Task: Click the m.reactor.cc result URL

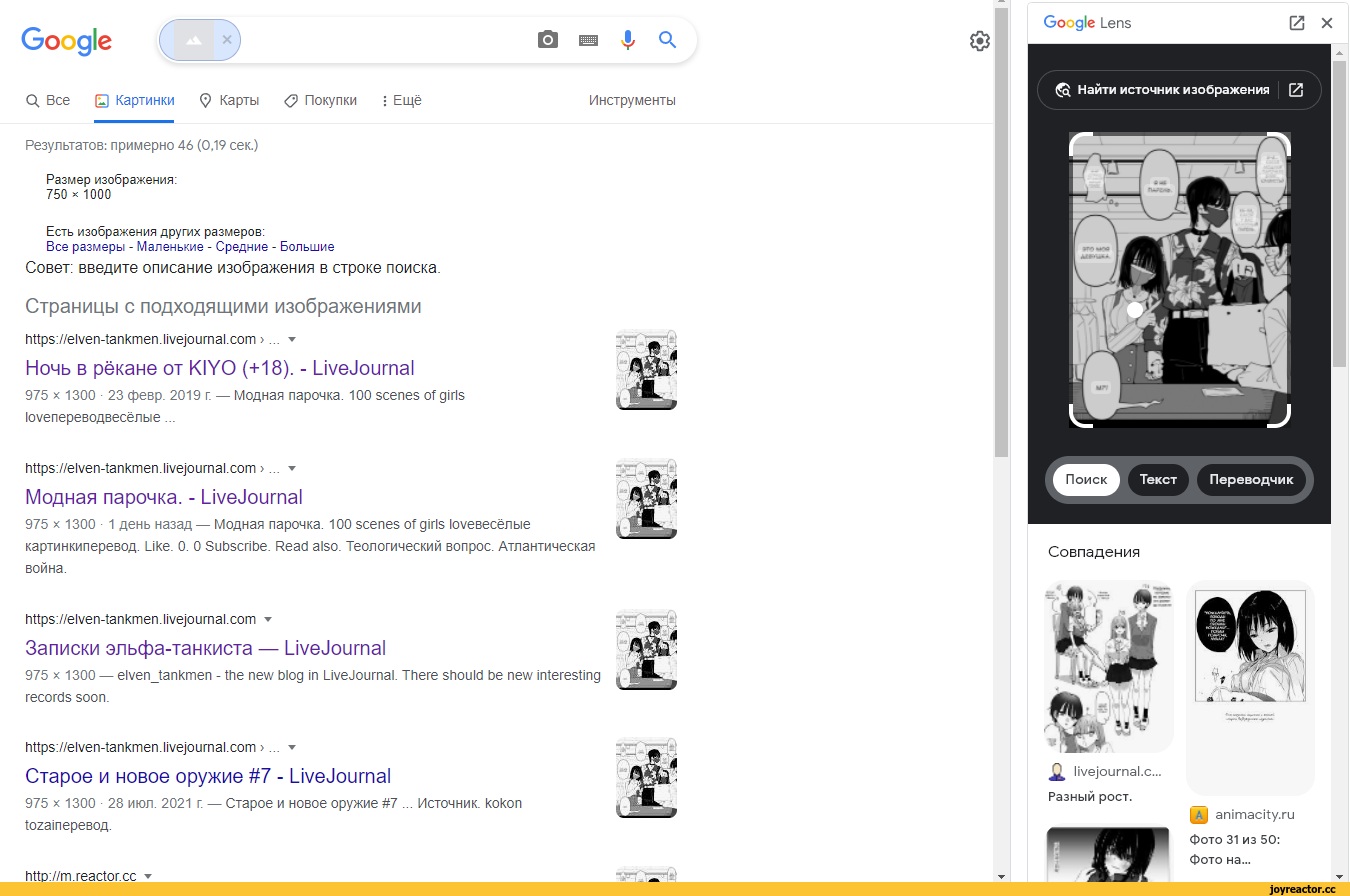Action: point(81,876)
